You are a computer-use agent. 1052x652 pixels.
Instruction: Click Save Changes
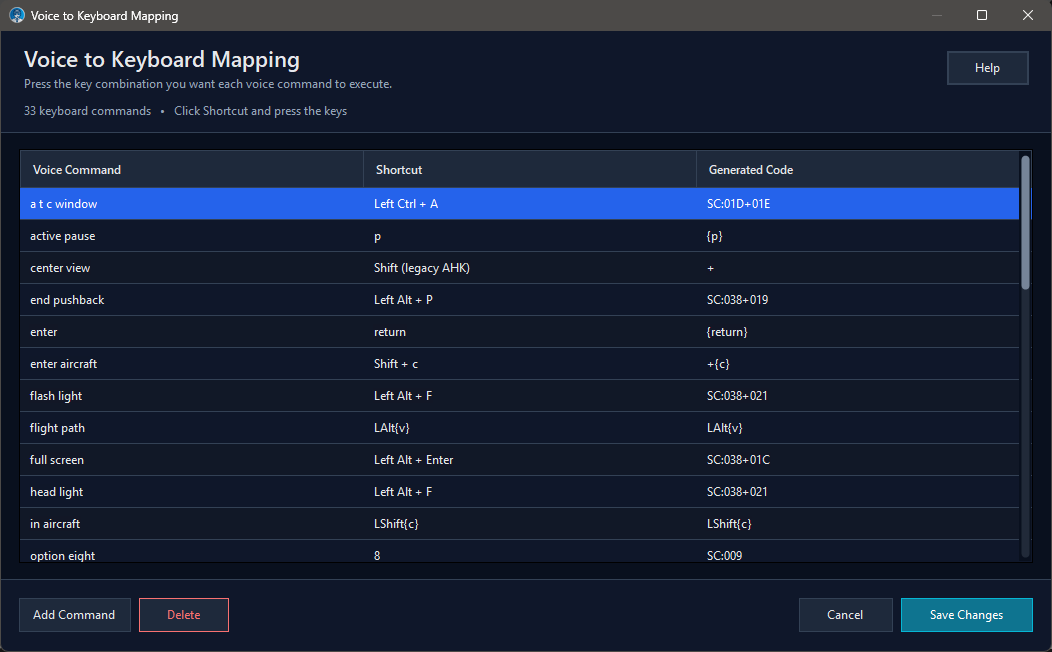pyautogui.click(x=966, y=614)
